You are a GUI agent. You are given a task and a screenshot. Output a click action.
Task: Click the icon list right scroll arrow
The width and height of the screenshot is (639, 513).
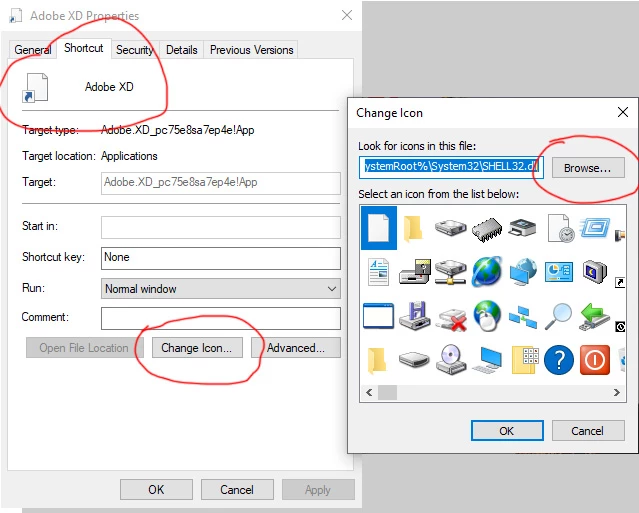tap(617, 392)
